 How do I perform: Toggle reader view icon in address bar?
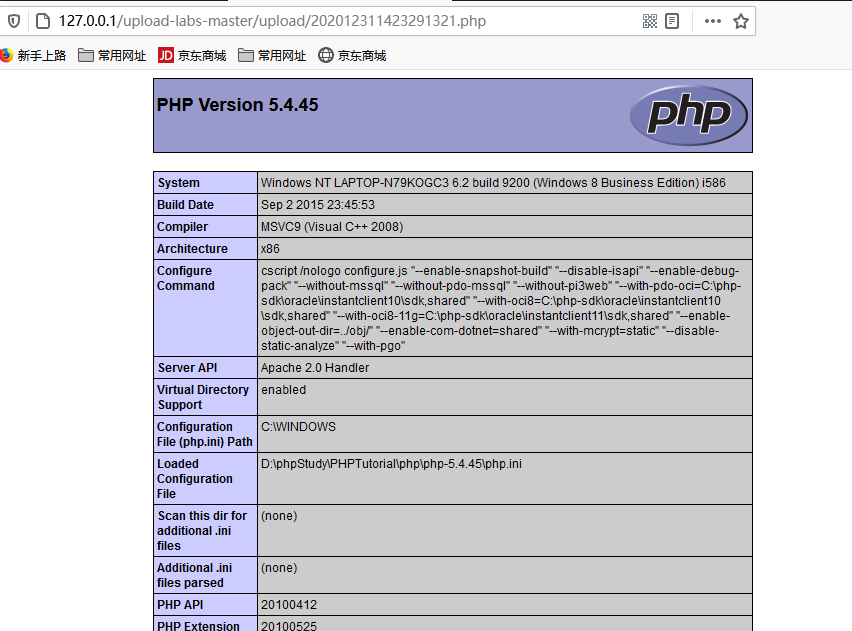pyautogui.click(x=672, y=21)
